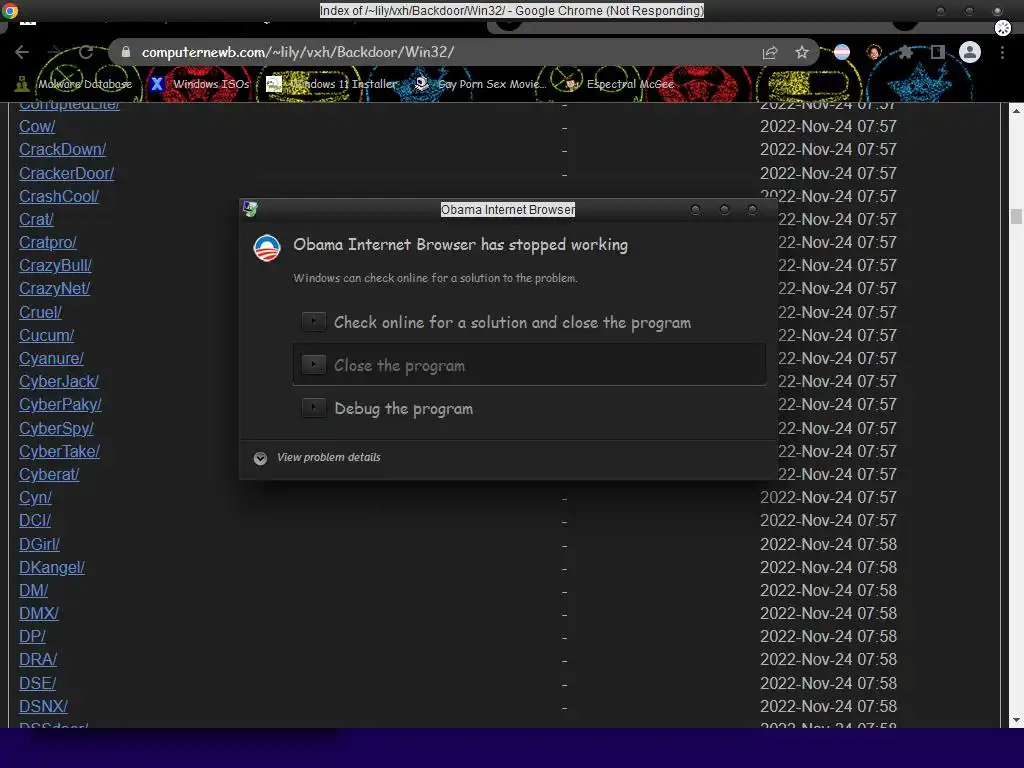View site info via the padlock icon
Screen dimensions: 1024x768
[x=126, y=52]
